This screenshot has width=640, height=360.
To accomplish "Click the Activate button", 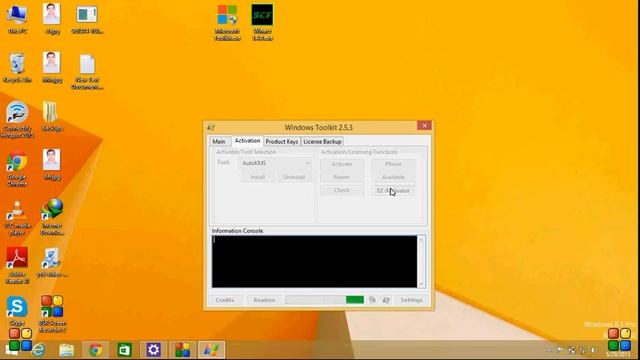I will (342, 164).
